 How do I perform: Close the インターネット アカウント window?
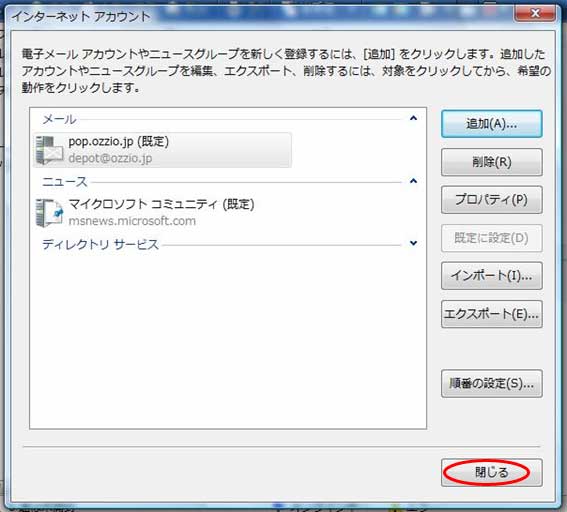click(535, 13)
